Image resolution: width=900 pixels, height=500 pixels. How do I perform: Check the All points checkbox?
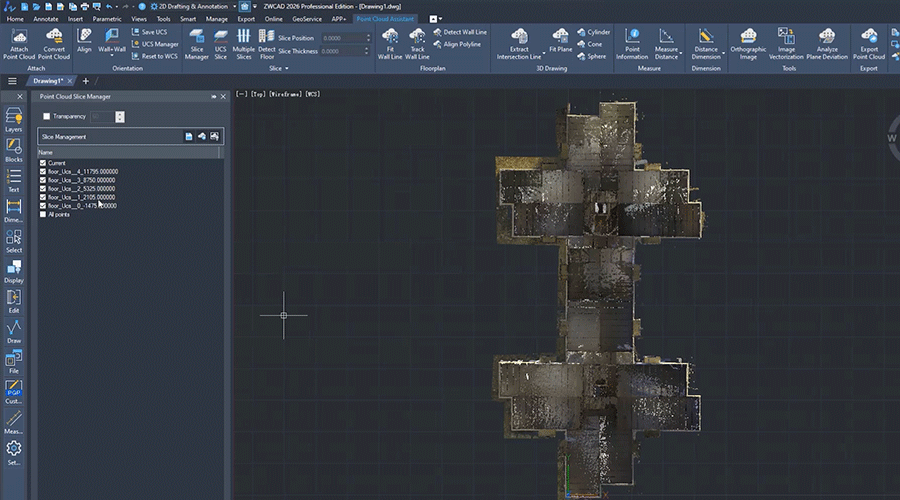click(x=42, y=214)
